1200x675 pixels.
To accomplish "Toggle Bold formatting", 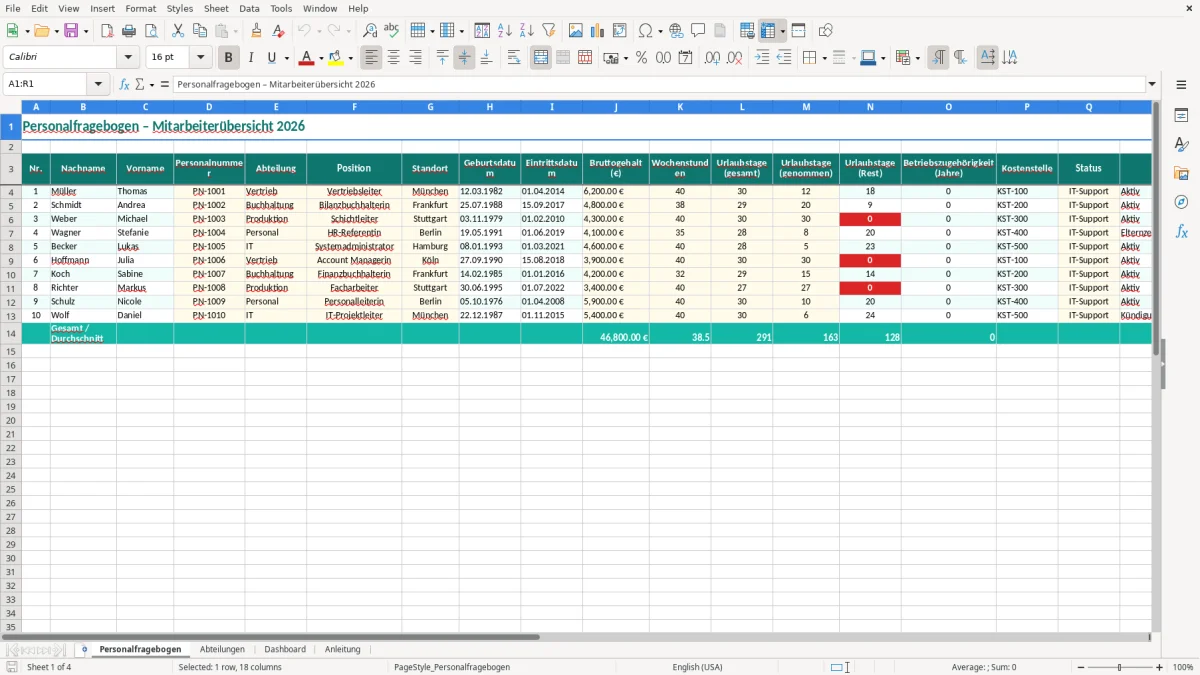I will [x=228, y=58].
